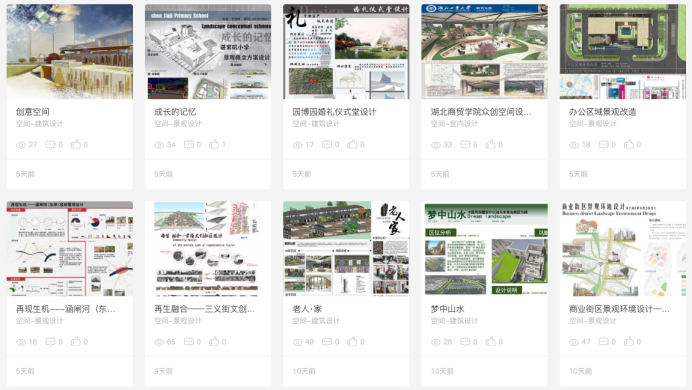Click the like icon on 创意空间 card
Viewport: 692px width, 390px height.
tap(76, 144)
